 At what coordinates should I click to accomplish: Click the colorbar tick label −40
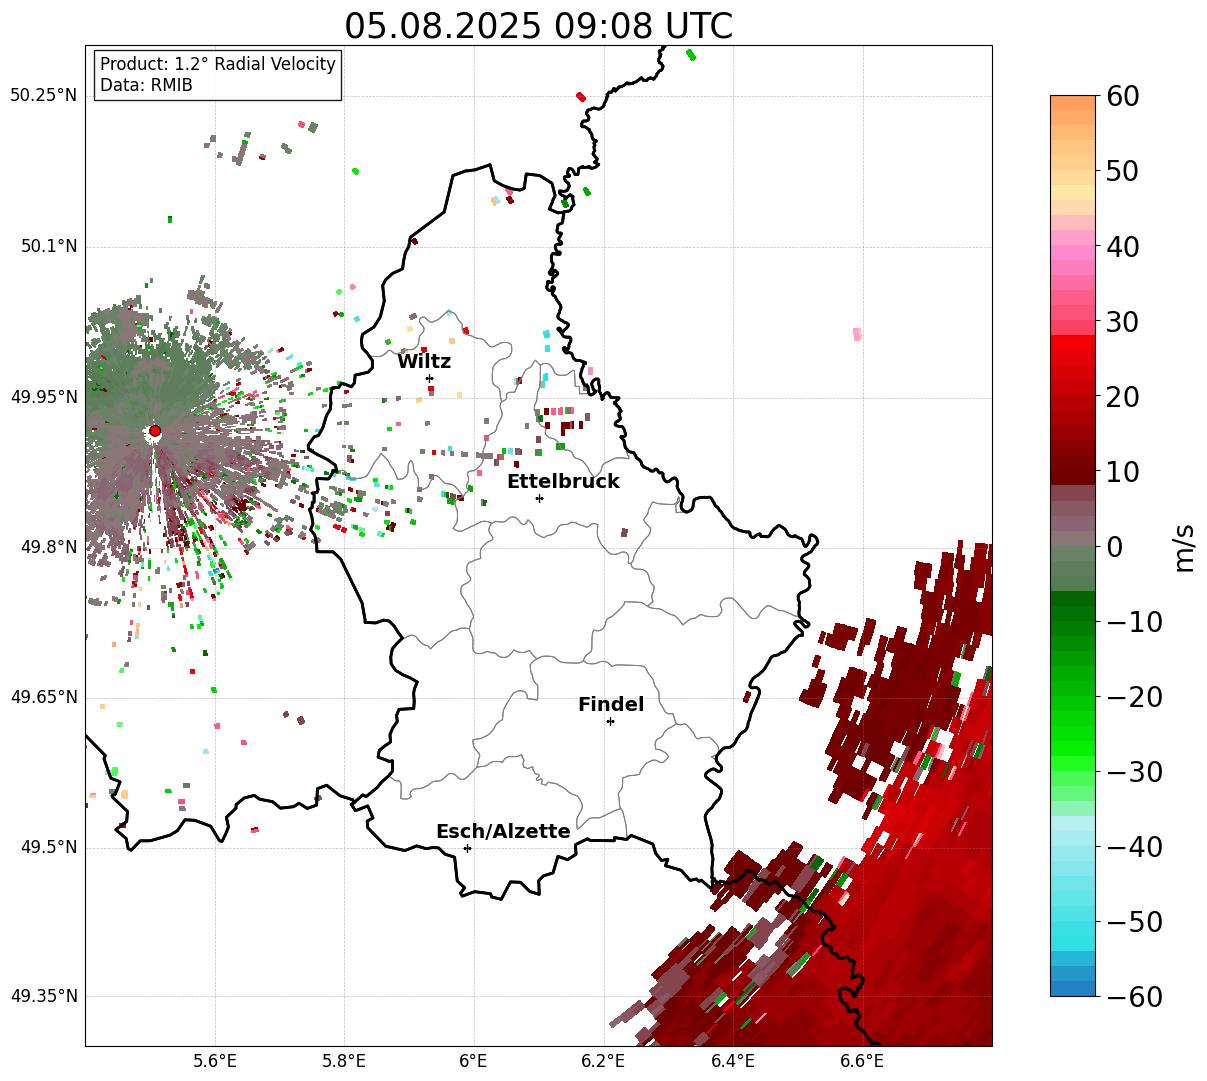point(1134,847)
